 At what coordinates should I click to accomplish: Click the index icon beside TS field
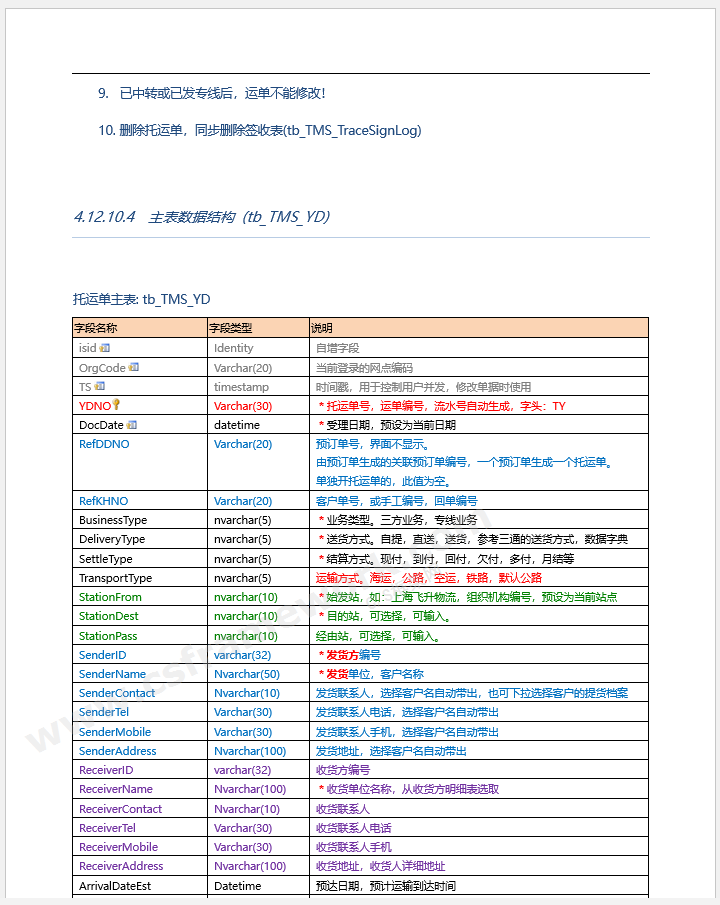pos(99,386)
